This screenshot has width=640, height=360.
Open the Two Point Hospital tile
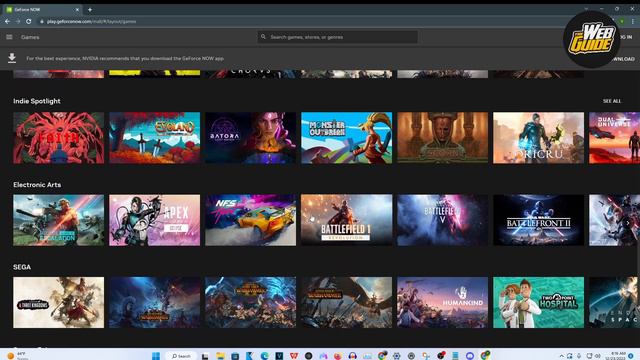point(538,302)
